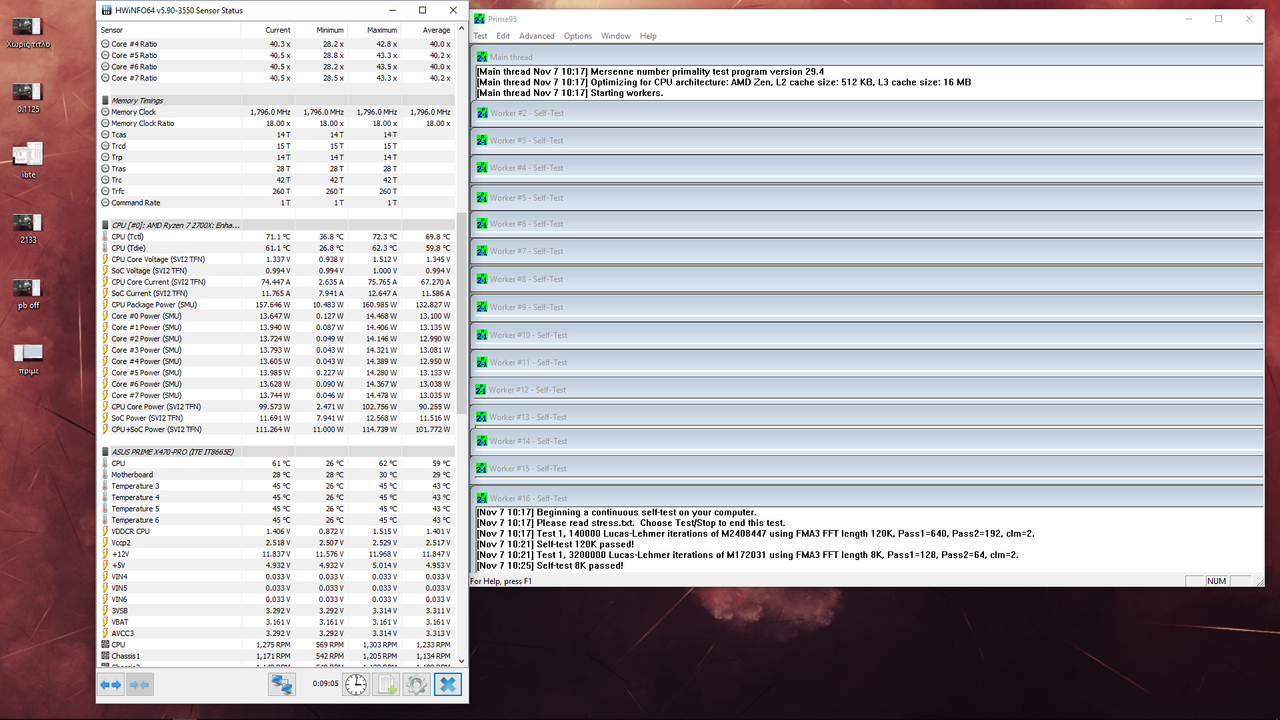1280x720 pixels.
Task: Select the 'pb off' desktop icon
Action: coord(28,292)
